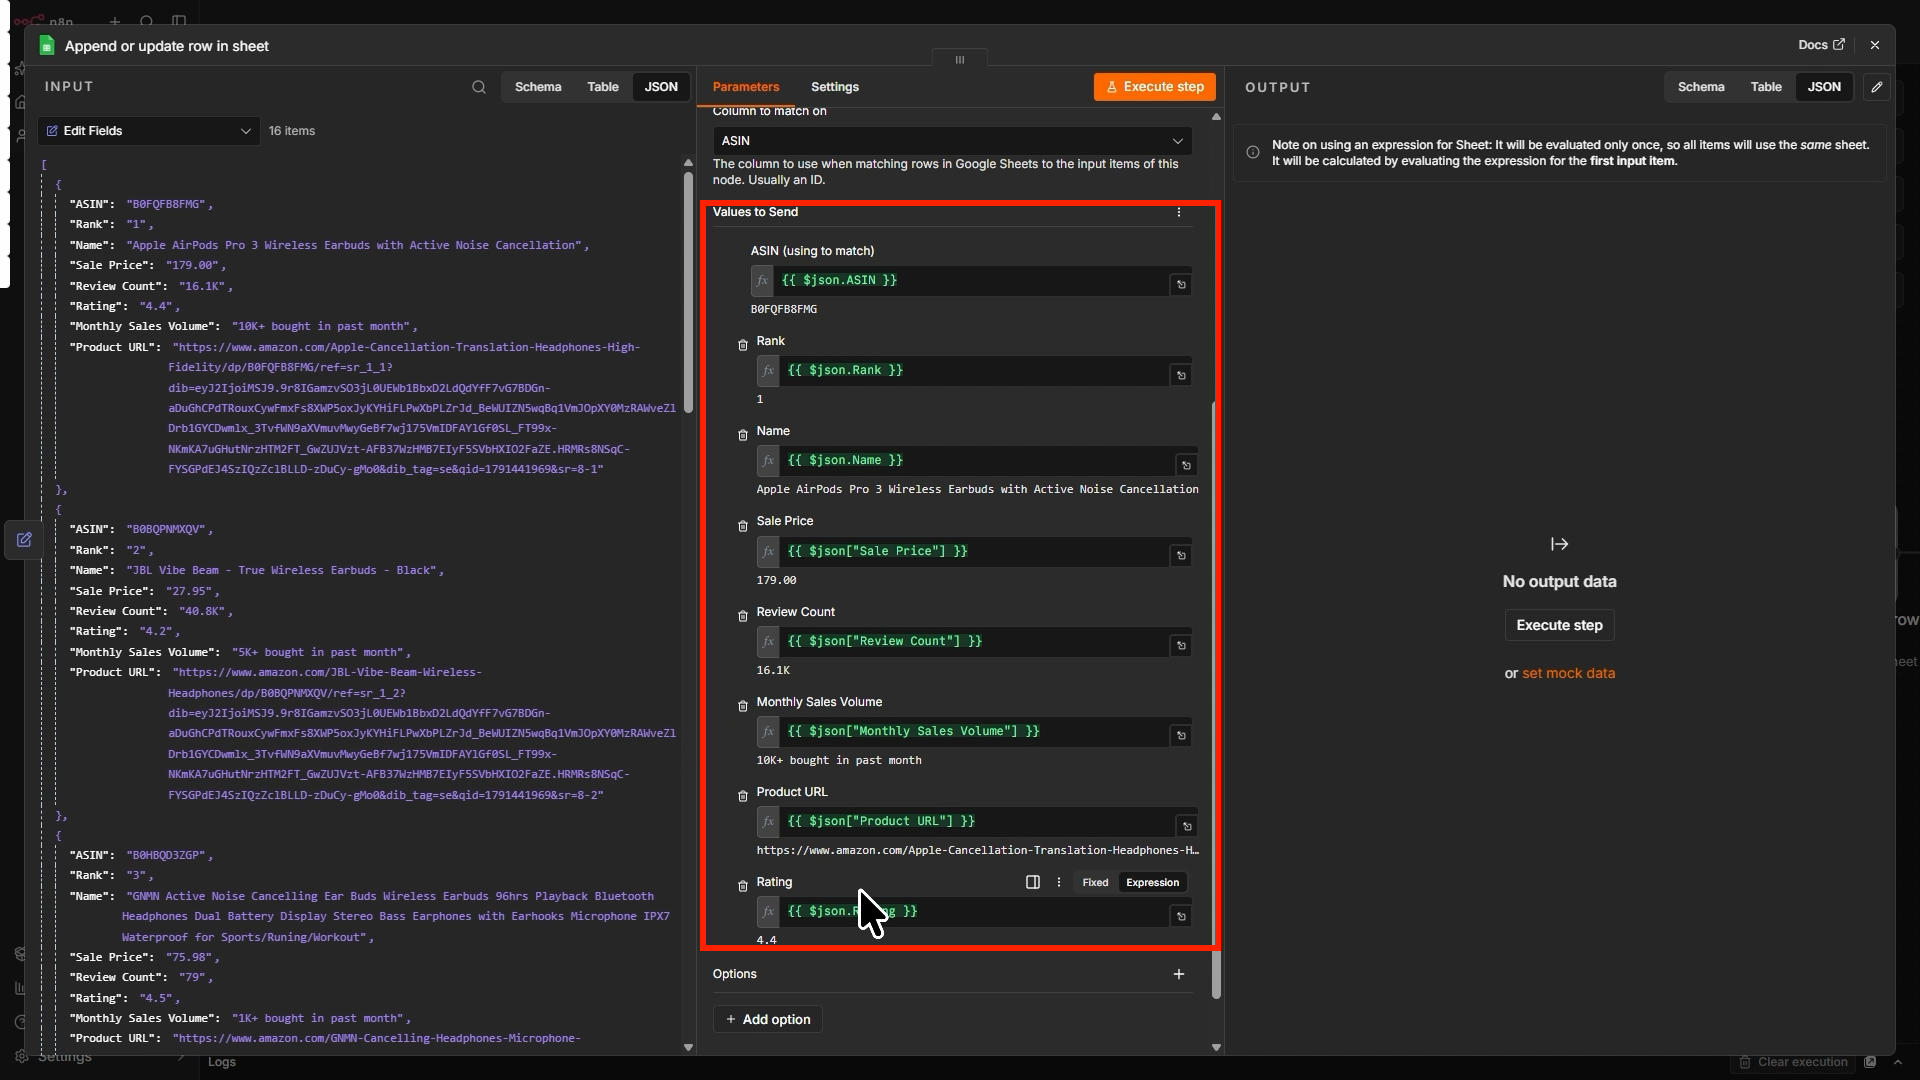Screen dimensions: 1920x1080
Task: Click the Add option button
Action: pyautogui.click(x=767, y=1019)
